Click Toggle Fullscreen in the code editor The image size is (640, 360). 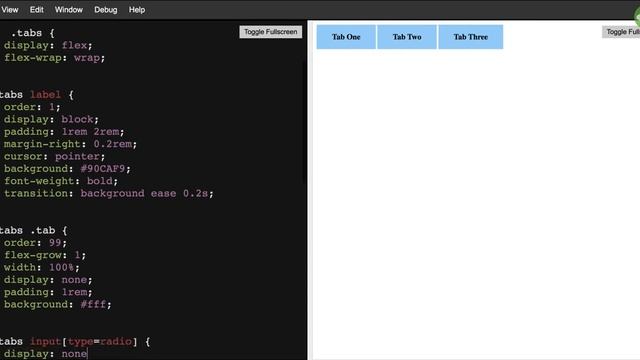tap(271, 32)
